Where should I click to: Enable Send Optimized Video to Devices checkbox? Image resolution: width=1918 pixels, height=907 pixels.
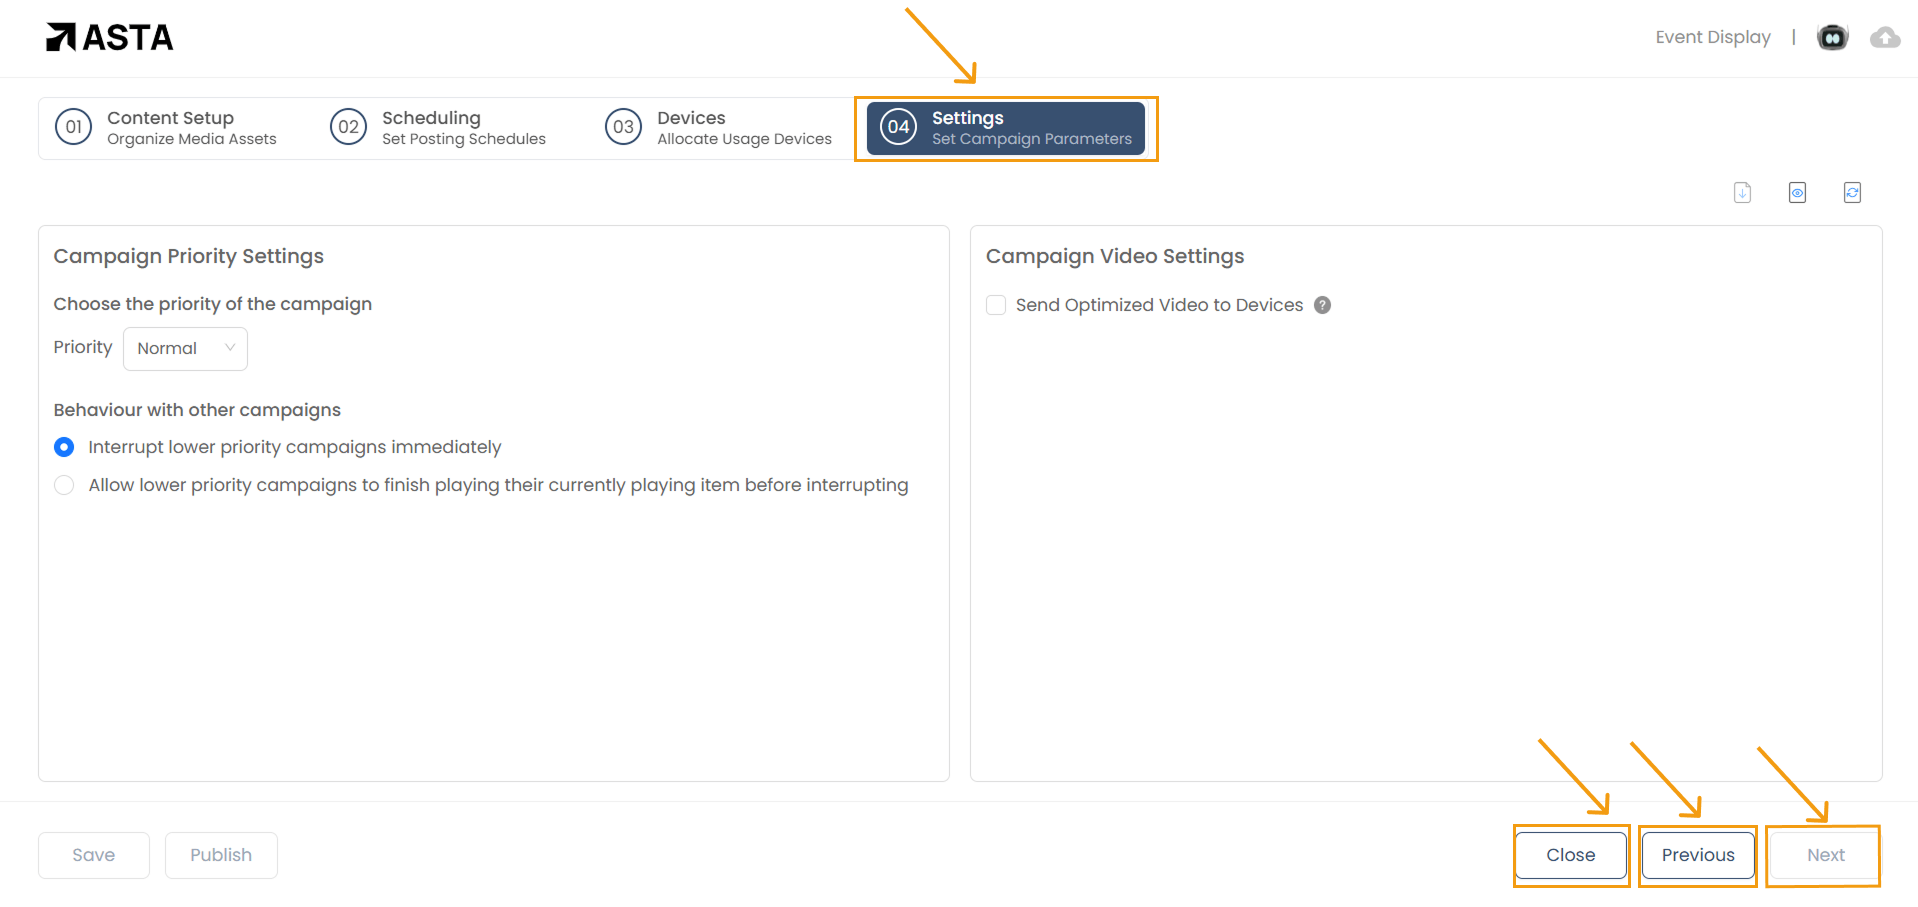996,305
